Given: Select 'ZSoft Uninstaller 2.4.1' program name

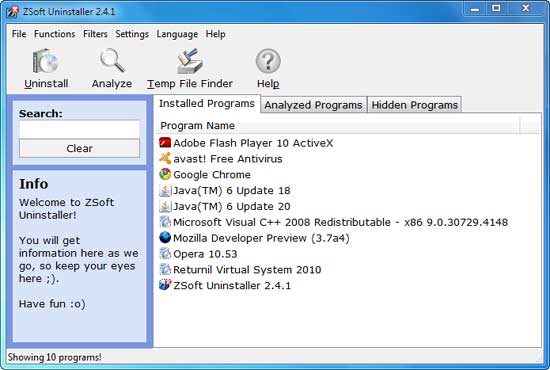Looking at the screenshot, I should (x=232, y=285).
